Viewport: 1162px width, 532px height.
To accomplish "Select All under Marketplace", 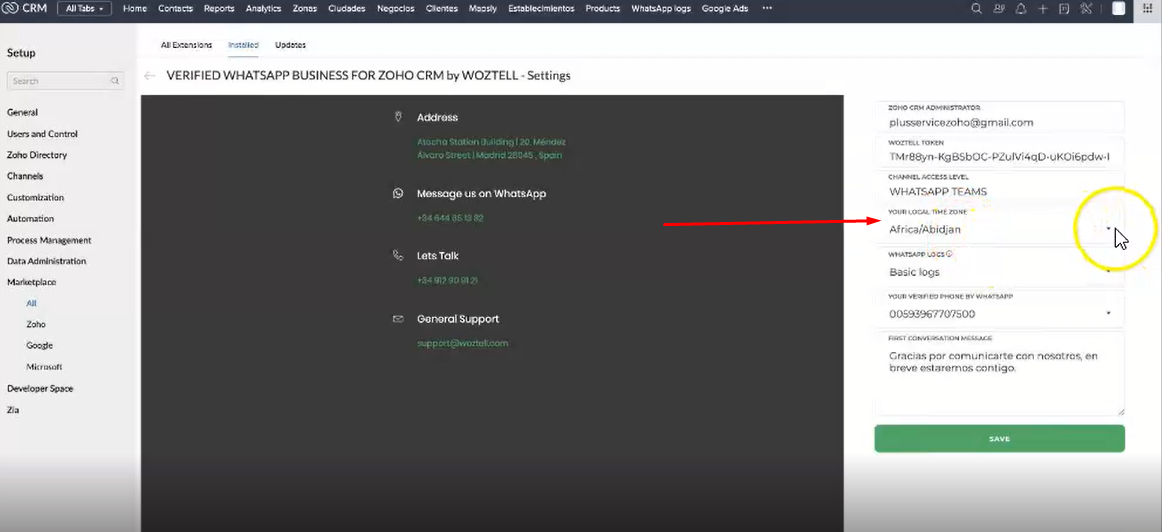I will click(31, 303).
